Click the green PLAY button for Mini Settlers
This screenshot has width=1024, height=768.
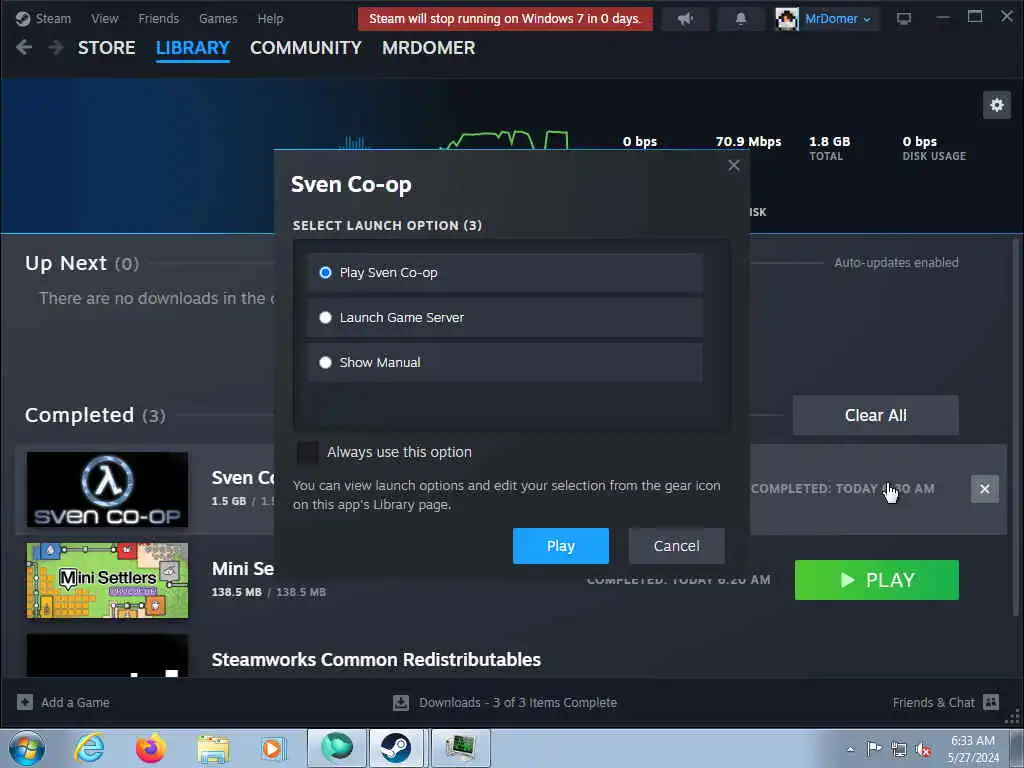876,580
